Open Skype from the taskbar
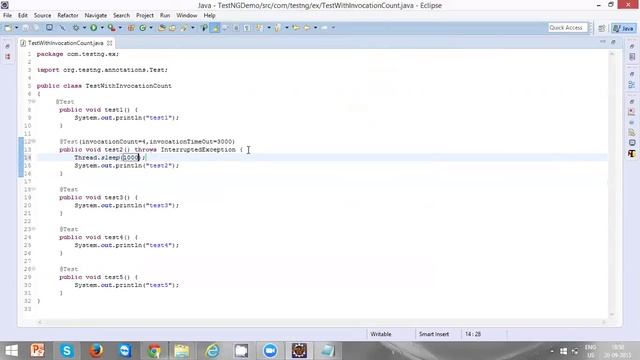The width and height of the screenshot is (640, 360). 67,351
